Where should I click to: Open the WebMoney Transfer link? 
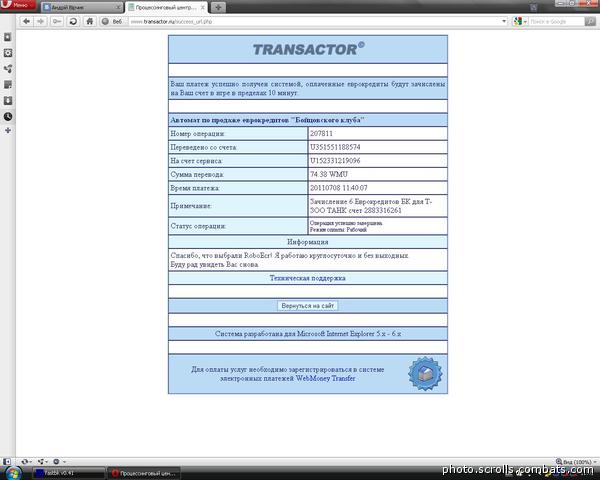coord(325,379)
